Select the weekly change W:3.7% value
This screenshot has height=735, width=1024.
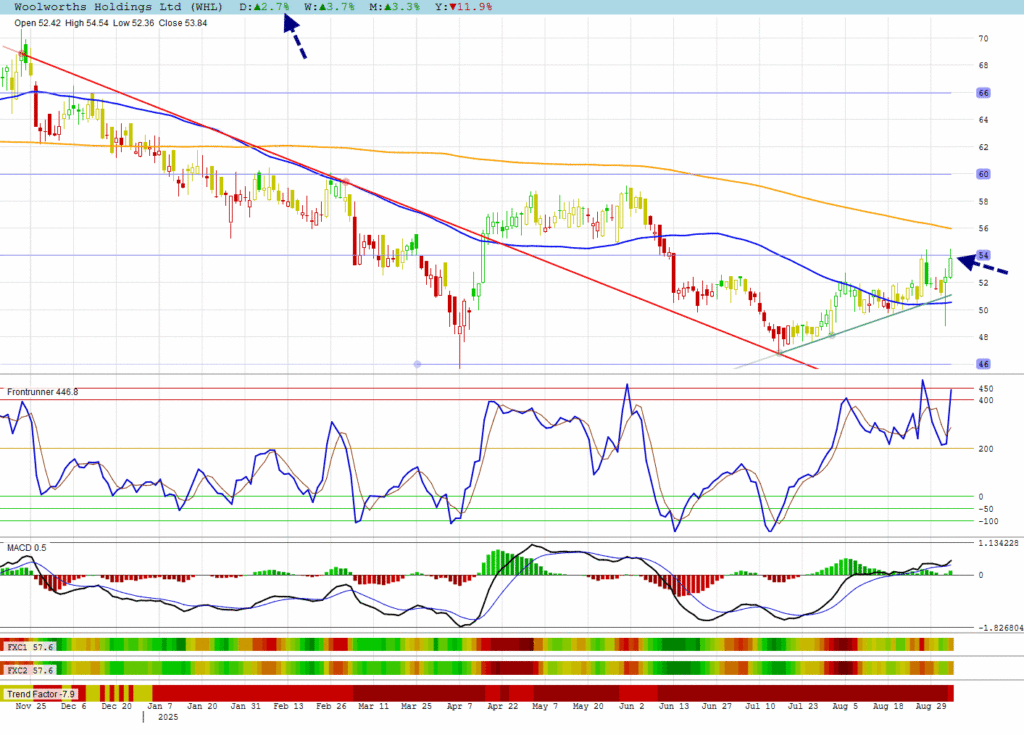click(x=329, y=7)
